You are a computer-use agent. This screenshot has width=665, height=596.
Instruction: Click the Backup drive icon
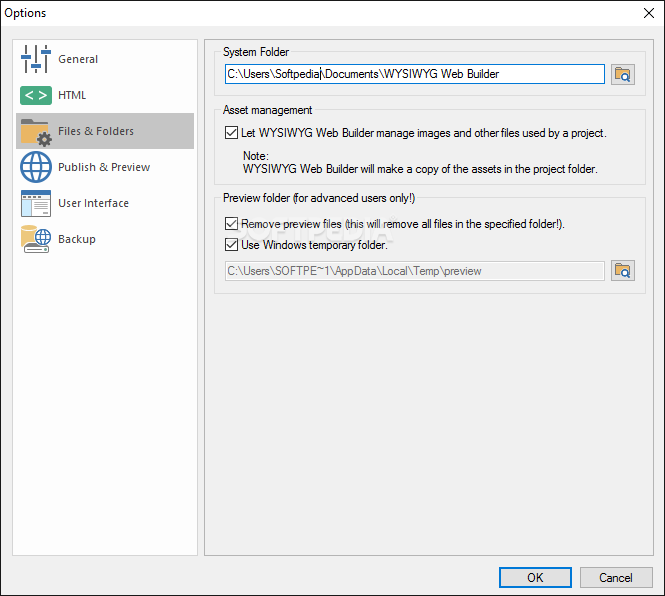36,239
